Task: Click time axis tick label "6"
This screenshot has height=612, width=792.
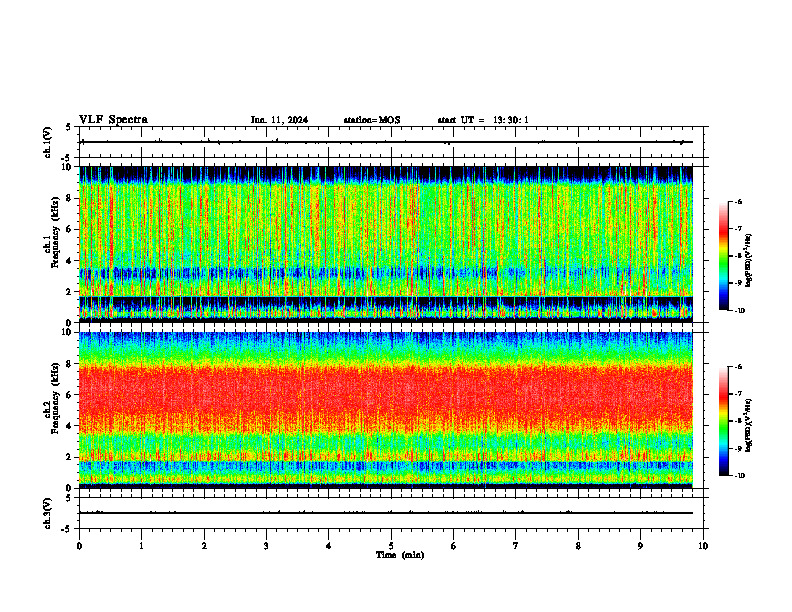Action: (x=454, y=546)
